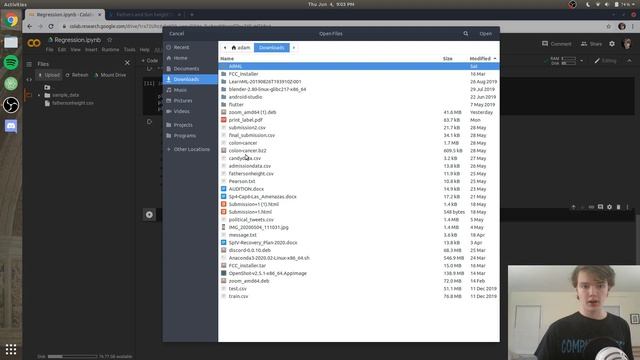The width and height of the screenshot is (640, 360).
Task: Sort files by Modified column header
Action: coord(482,59)
